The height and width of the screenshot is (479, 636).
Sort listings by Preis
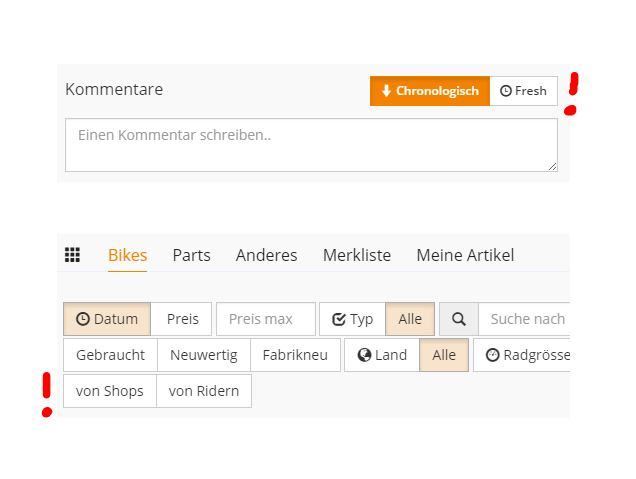click(x=181, y=319)
